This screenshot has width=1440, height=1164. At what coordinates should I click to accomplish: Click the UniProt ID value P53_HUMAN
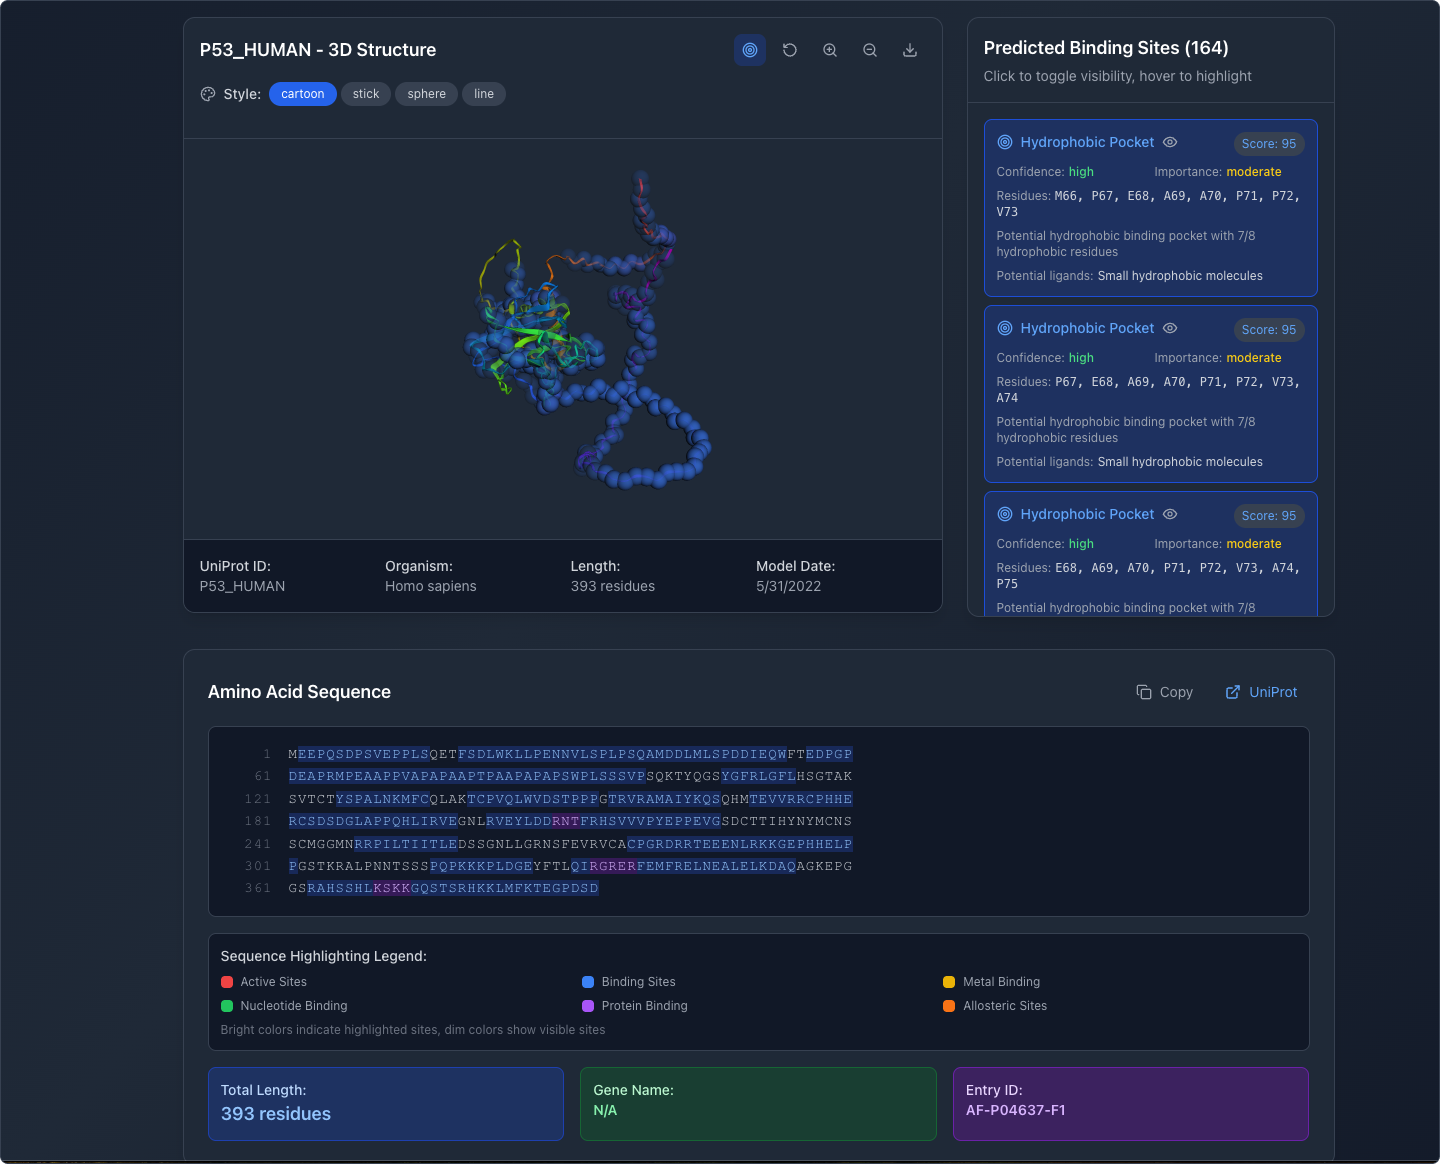pos(242,586)
